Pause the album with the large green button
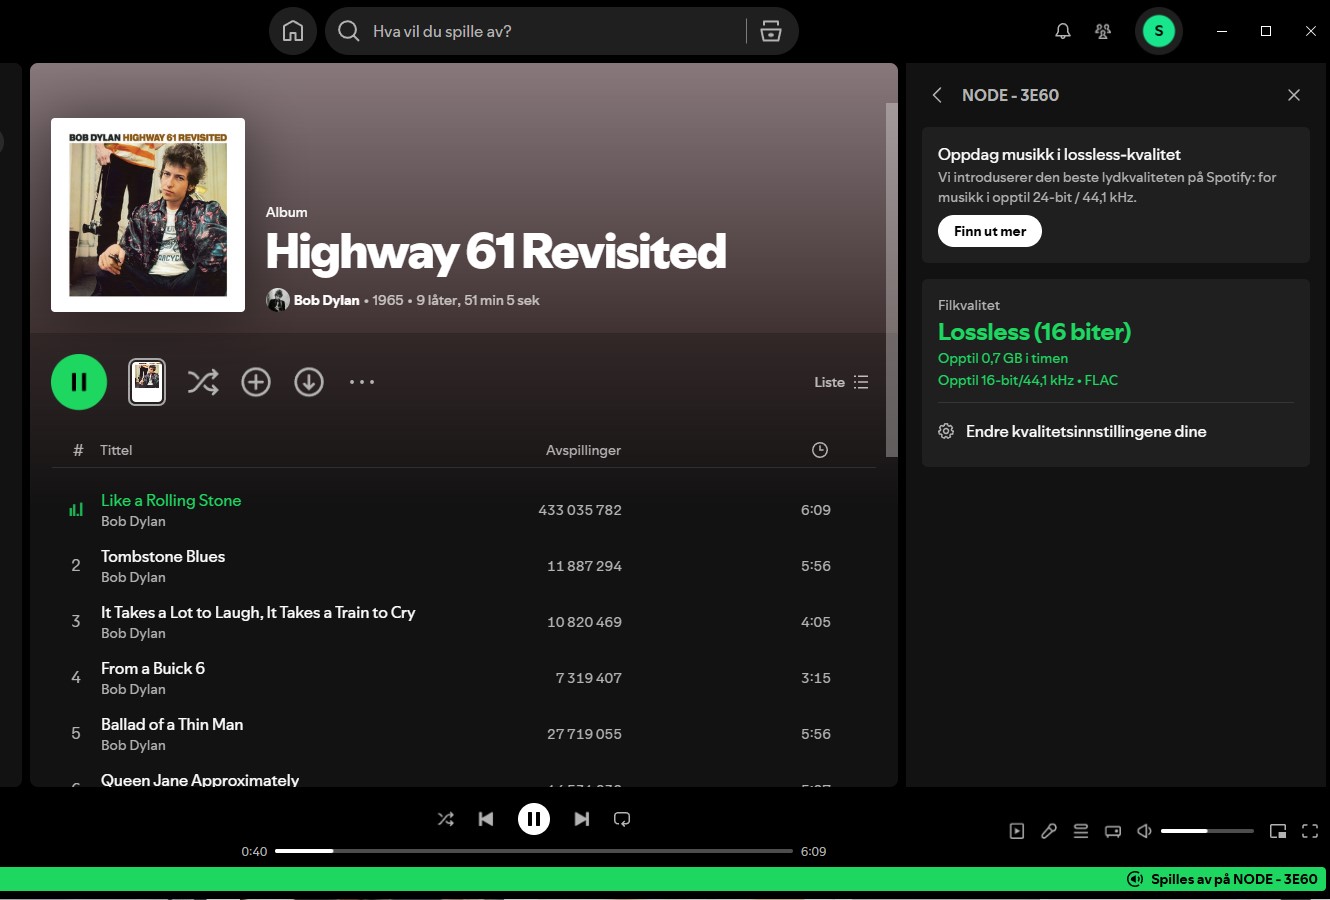This screenshot has height=900, width=1330. [79, 382]
